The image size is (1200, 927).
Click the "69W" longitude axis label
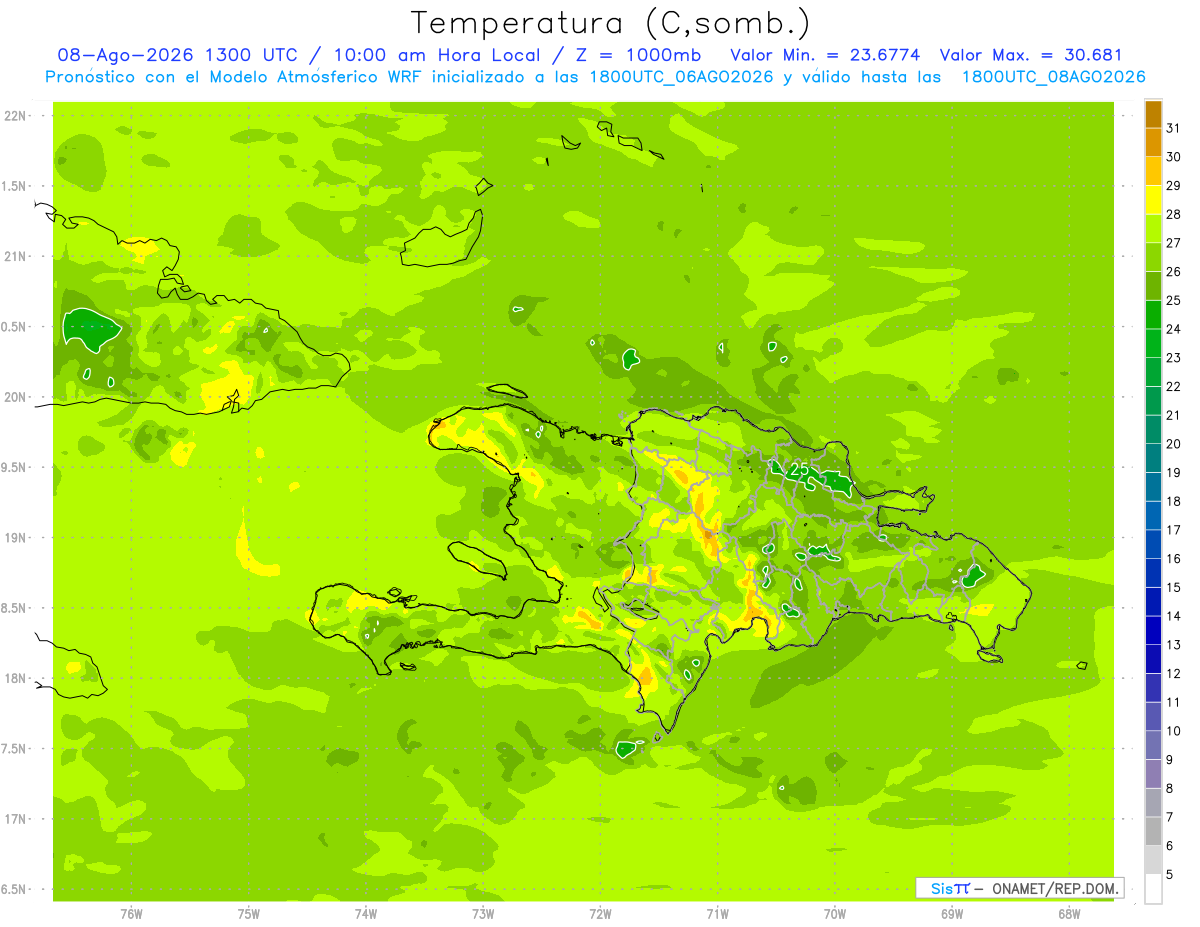pyautogui.click(x=952, y=914)
